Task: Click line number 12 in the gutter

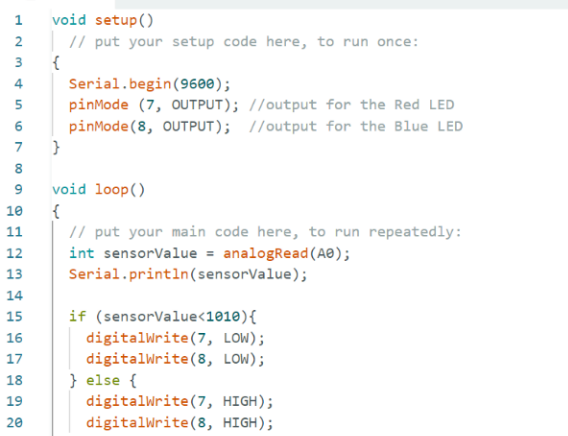Action: pyautogui.click(x=14, y=253)
